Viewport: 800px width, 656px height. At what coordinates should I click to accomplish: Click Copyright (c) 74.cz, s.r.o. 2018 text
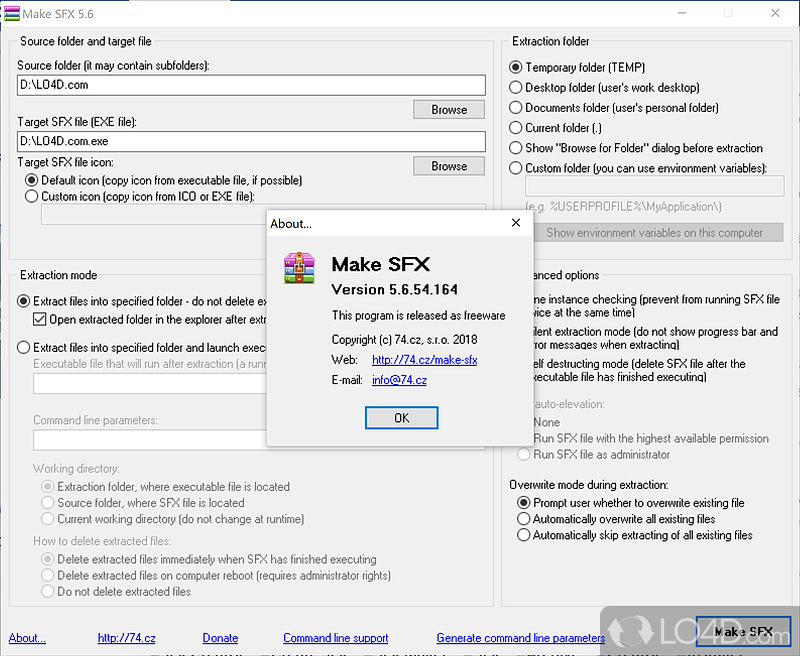[405, 340]
